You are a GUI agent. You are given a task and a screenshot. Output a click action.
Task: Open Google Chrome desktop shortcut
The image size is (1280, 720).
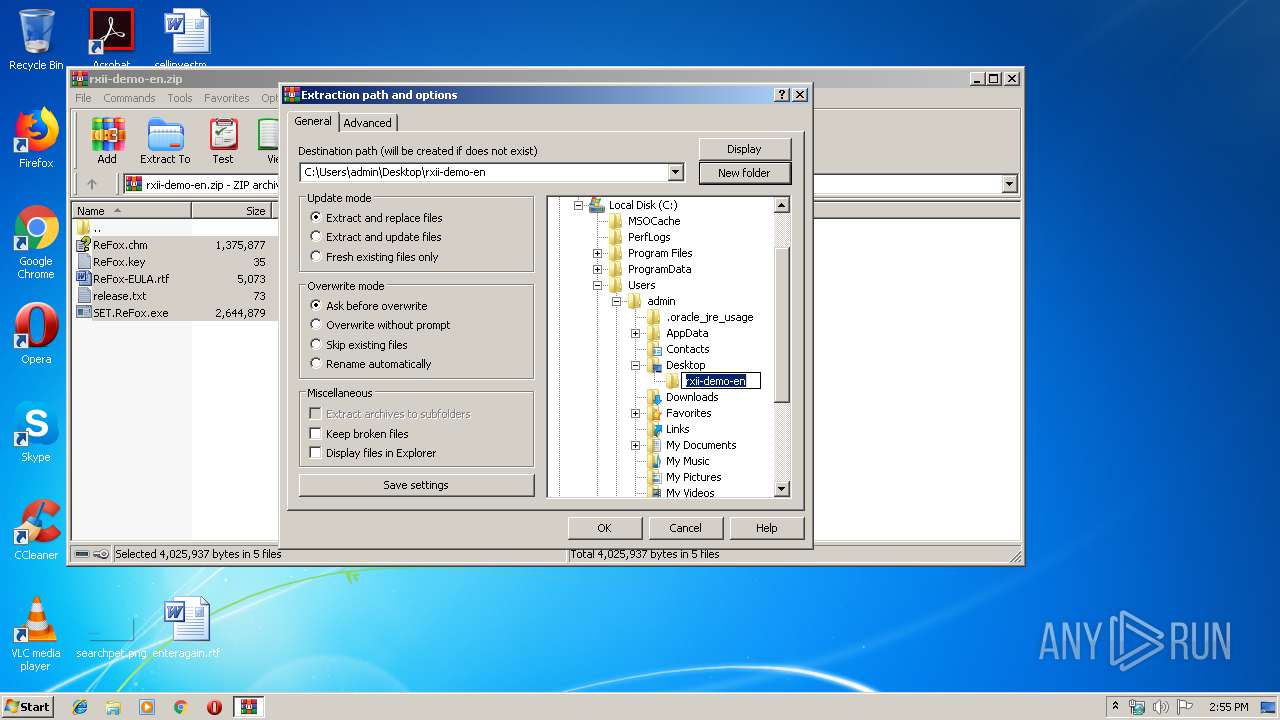[36, 242]
